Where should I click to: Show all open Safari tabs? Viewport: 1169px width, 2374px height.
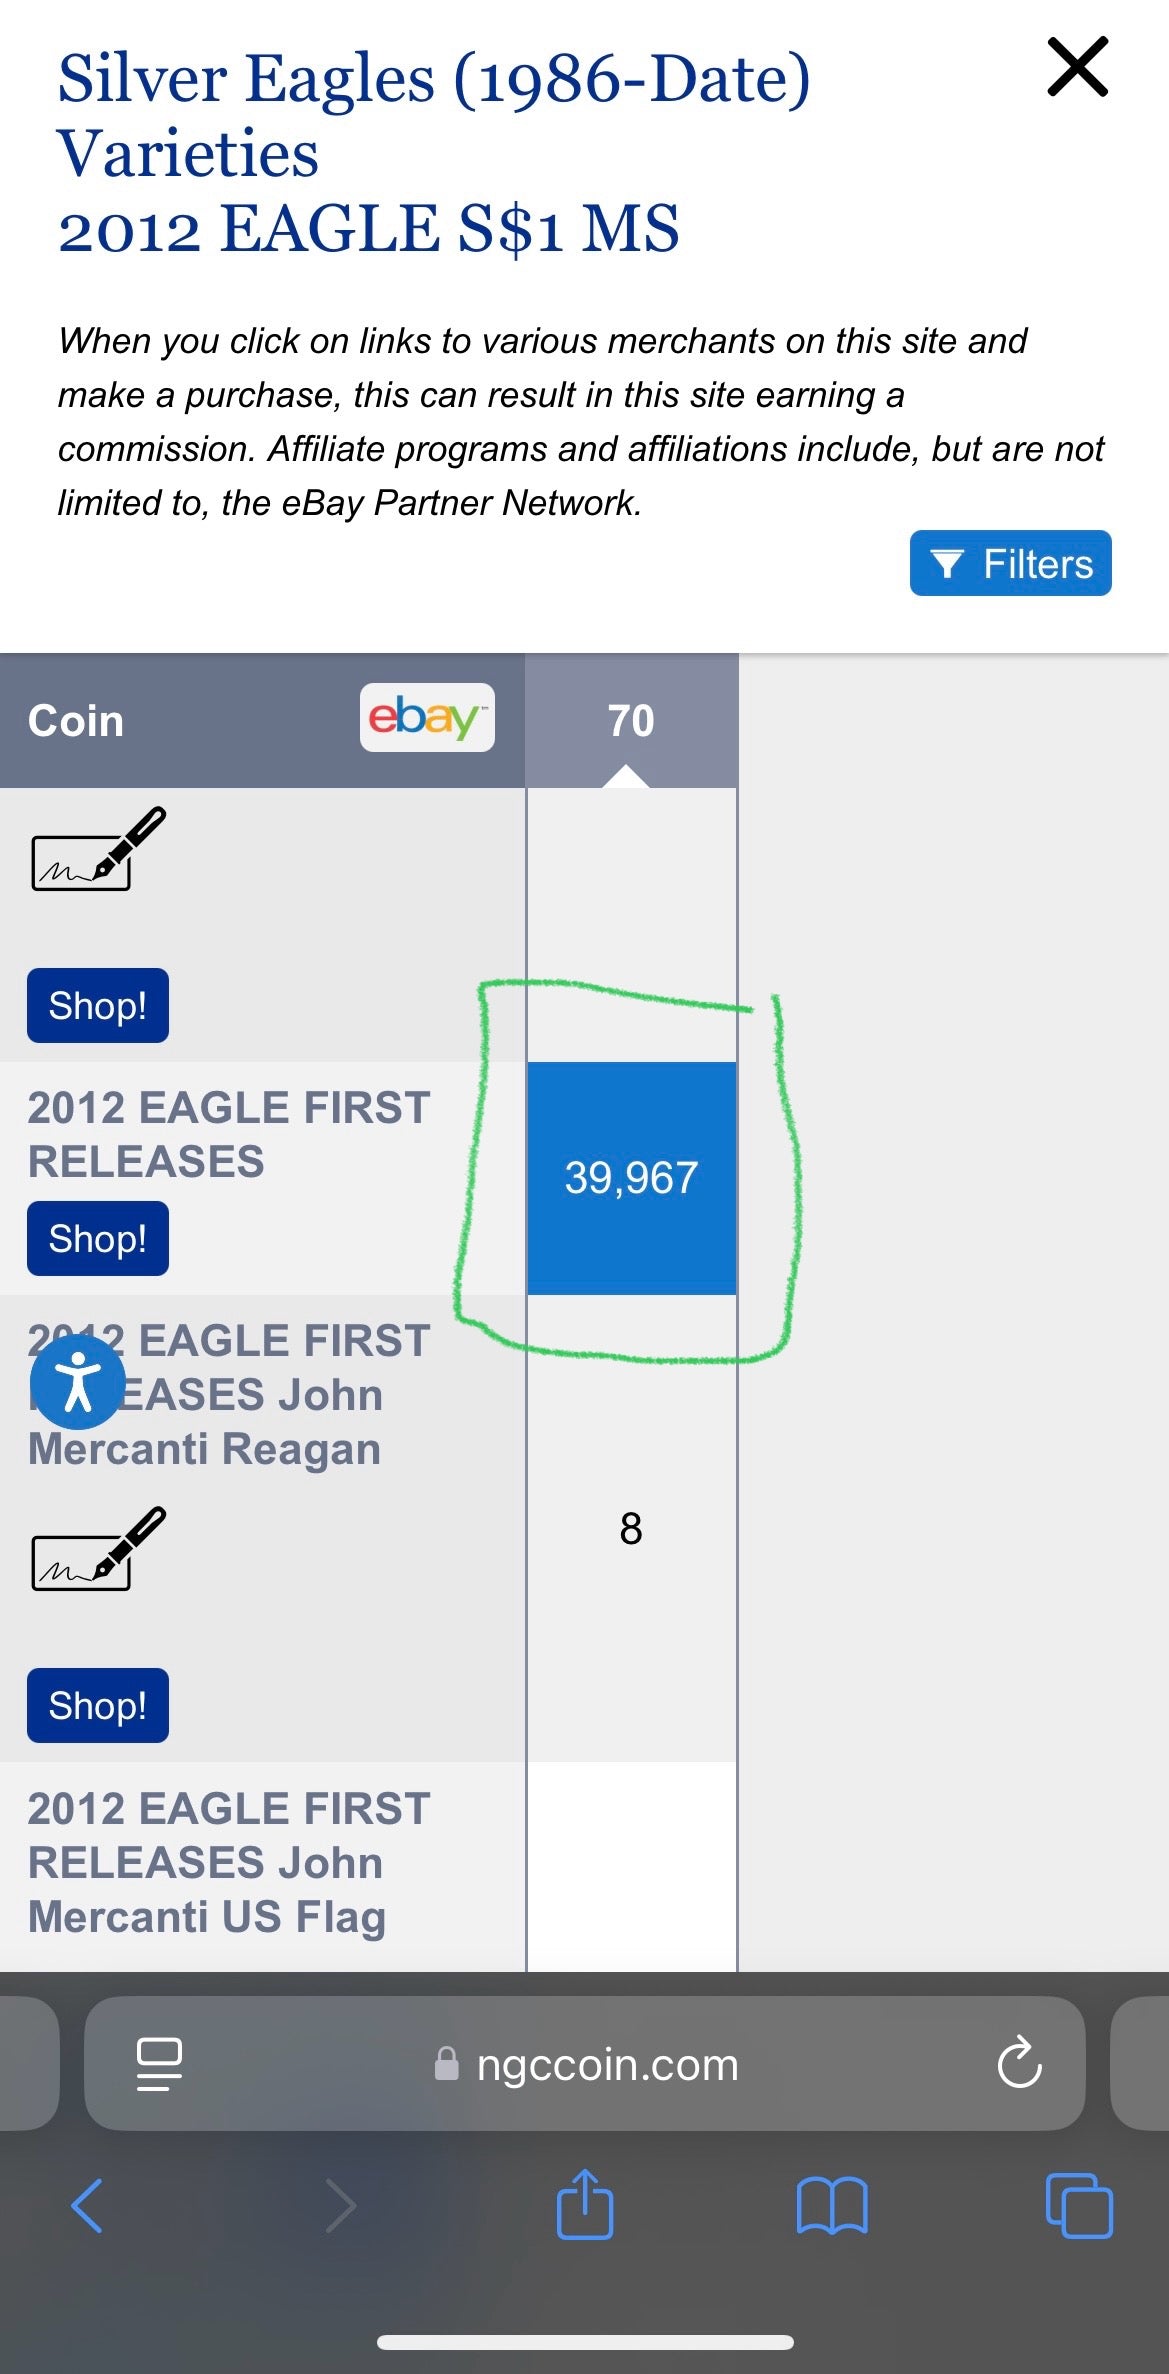1078,2205
